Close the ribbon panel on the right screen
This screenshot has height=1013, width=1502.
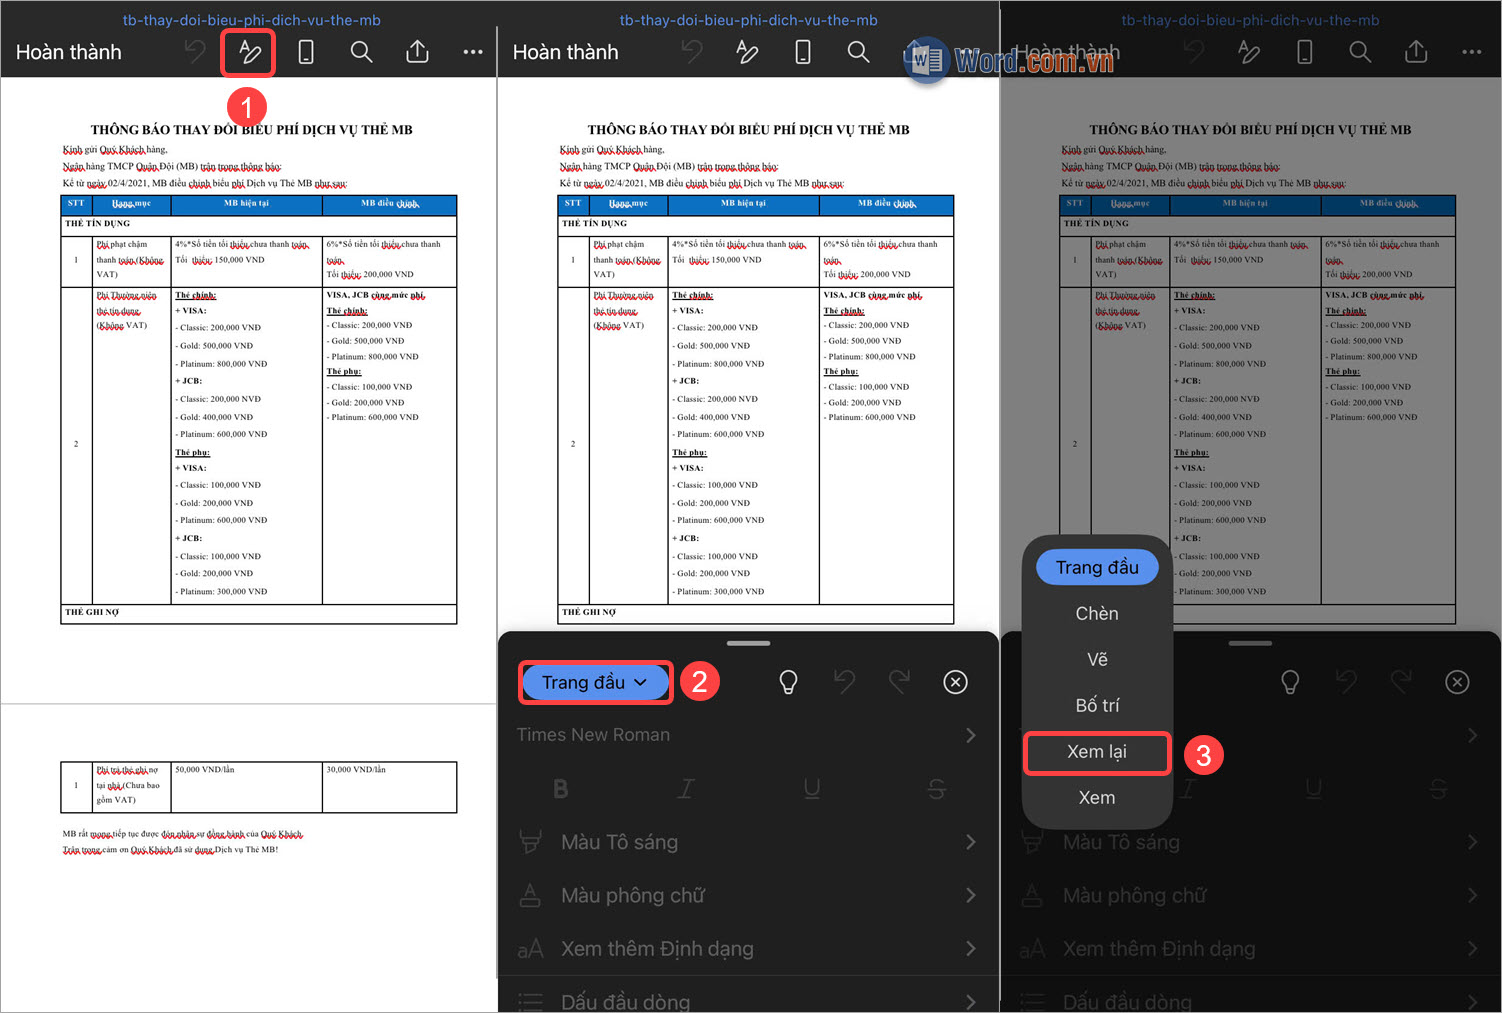tap(1458, 682)
